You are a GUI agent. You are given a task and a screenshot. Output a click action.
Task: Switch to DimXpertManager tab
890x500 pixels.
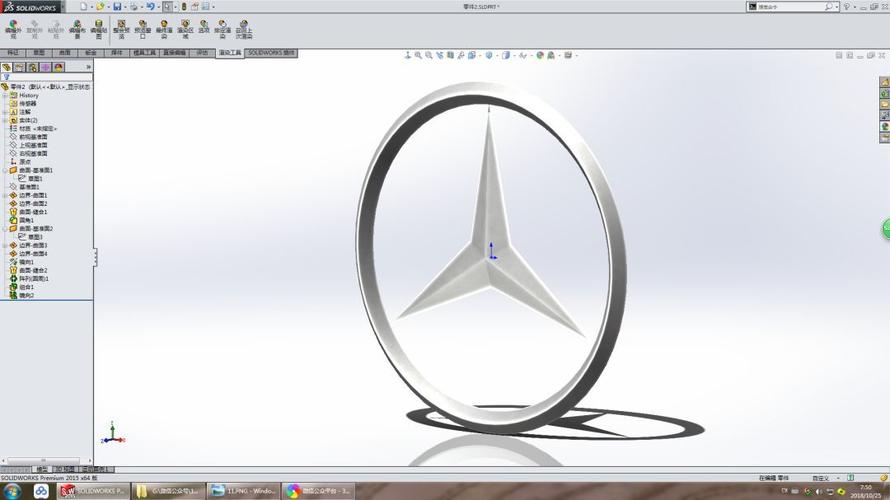[45, 67]
